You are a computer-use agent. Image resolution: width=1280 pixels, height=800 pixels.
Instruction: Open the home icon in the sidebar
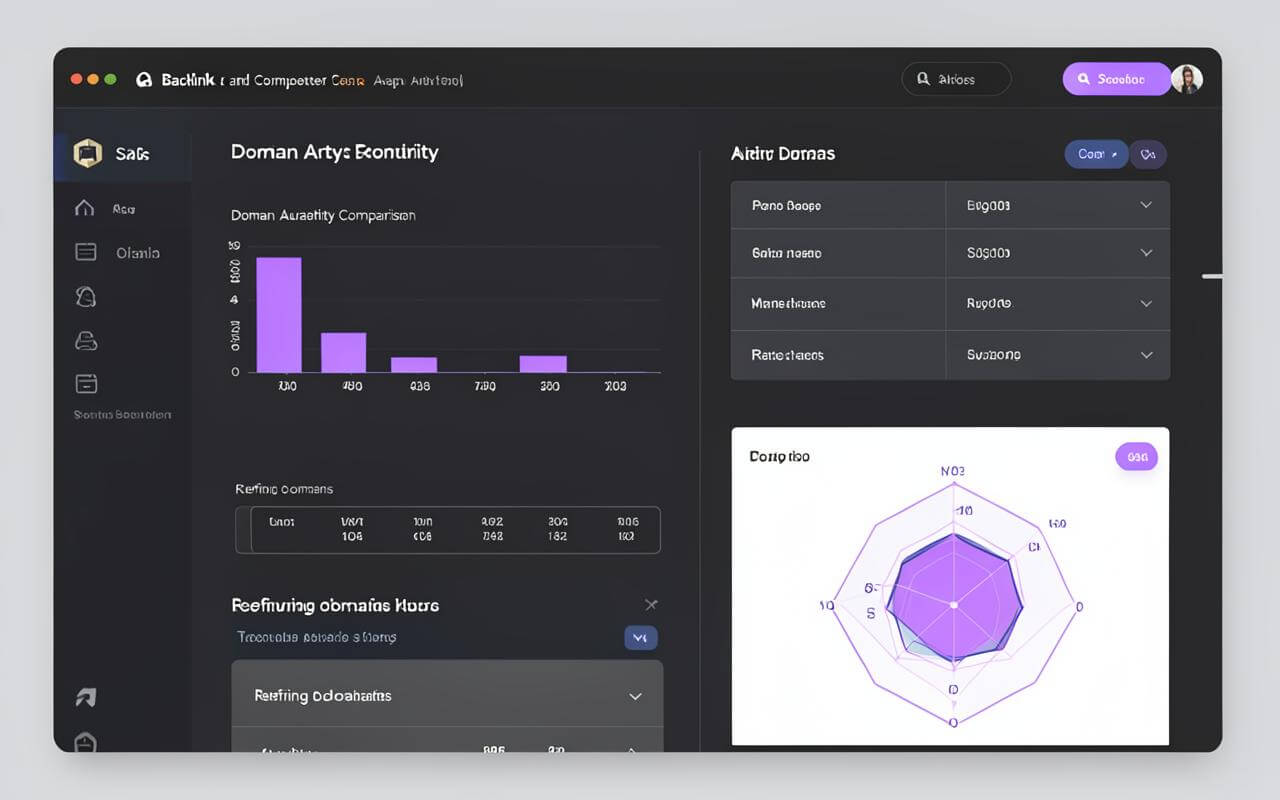click(85, 208)
